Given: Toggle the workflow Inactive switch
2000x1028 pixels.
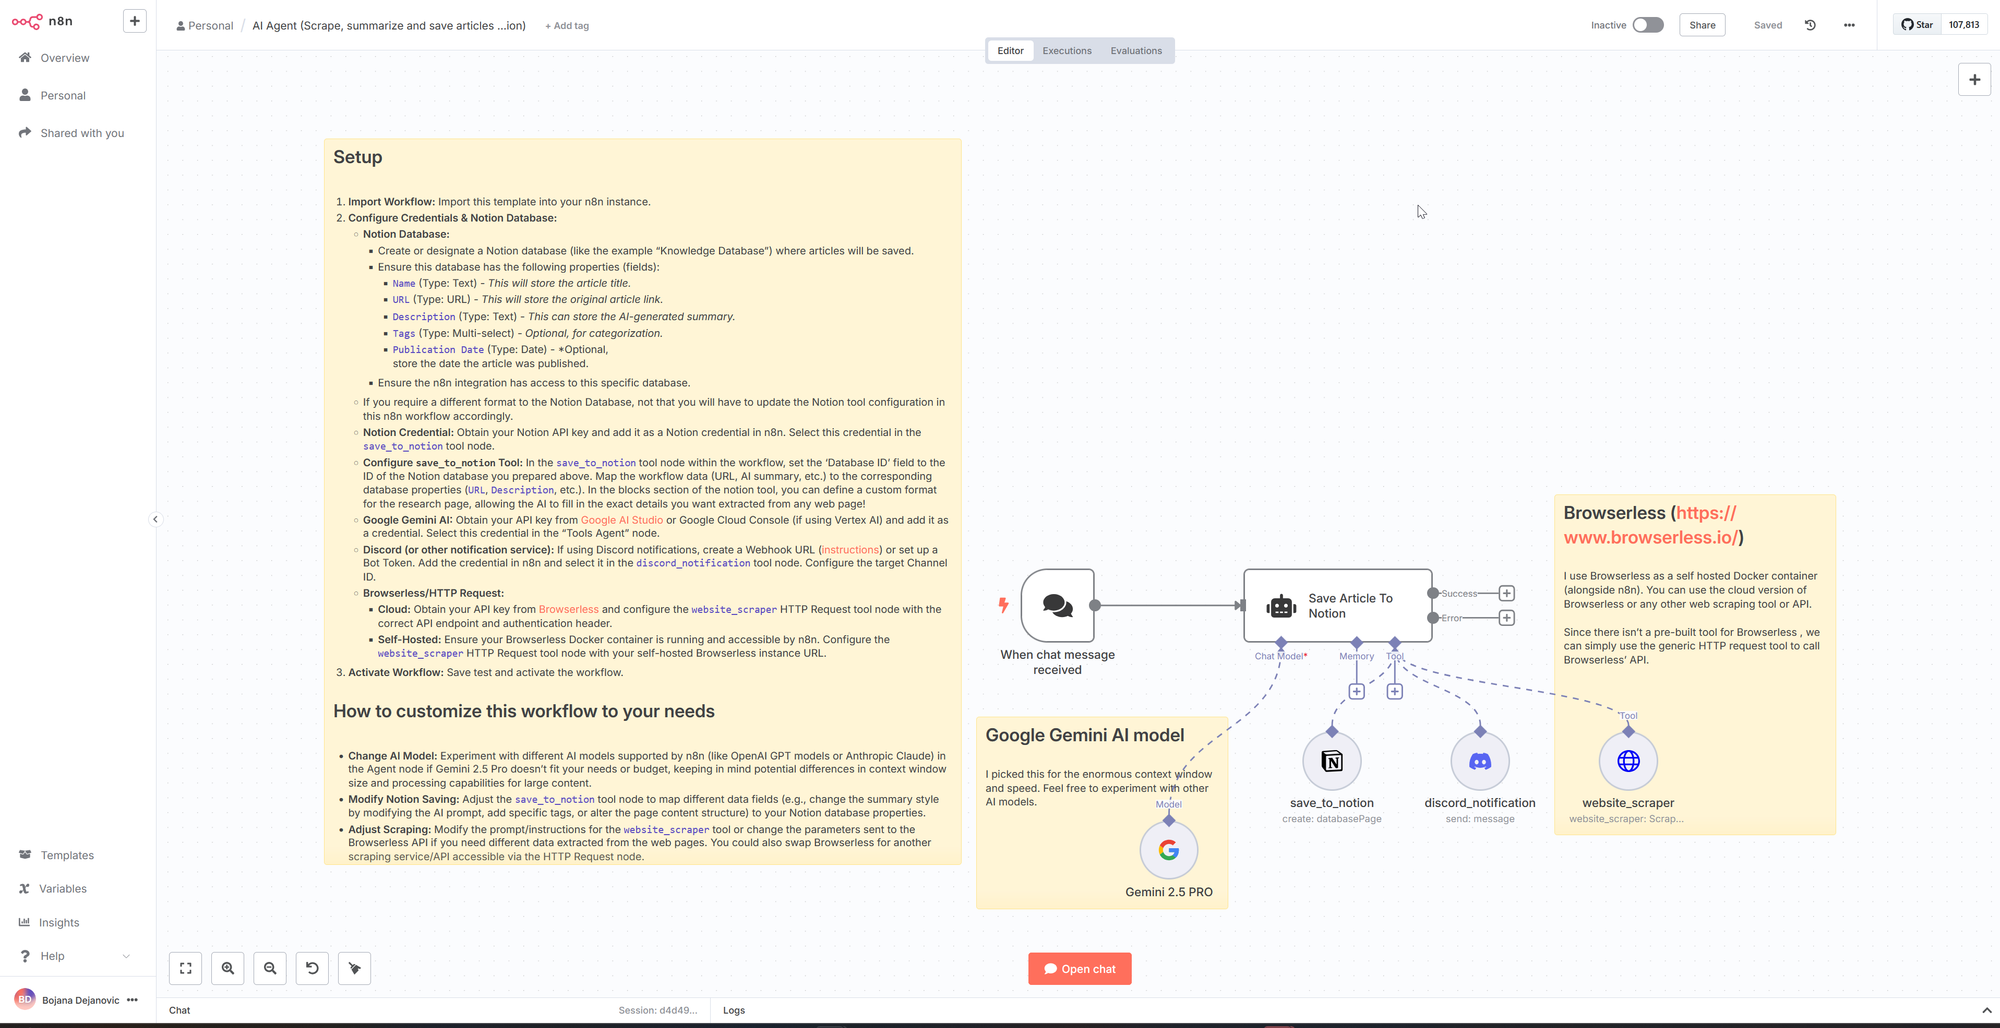Looking at the screenshot, I should (x=1648, y=25).
